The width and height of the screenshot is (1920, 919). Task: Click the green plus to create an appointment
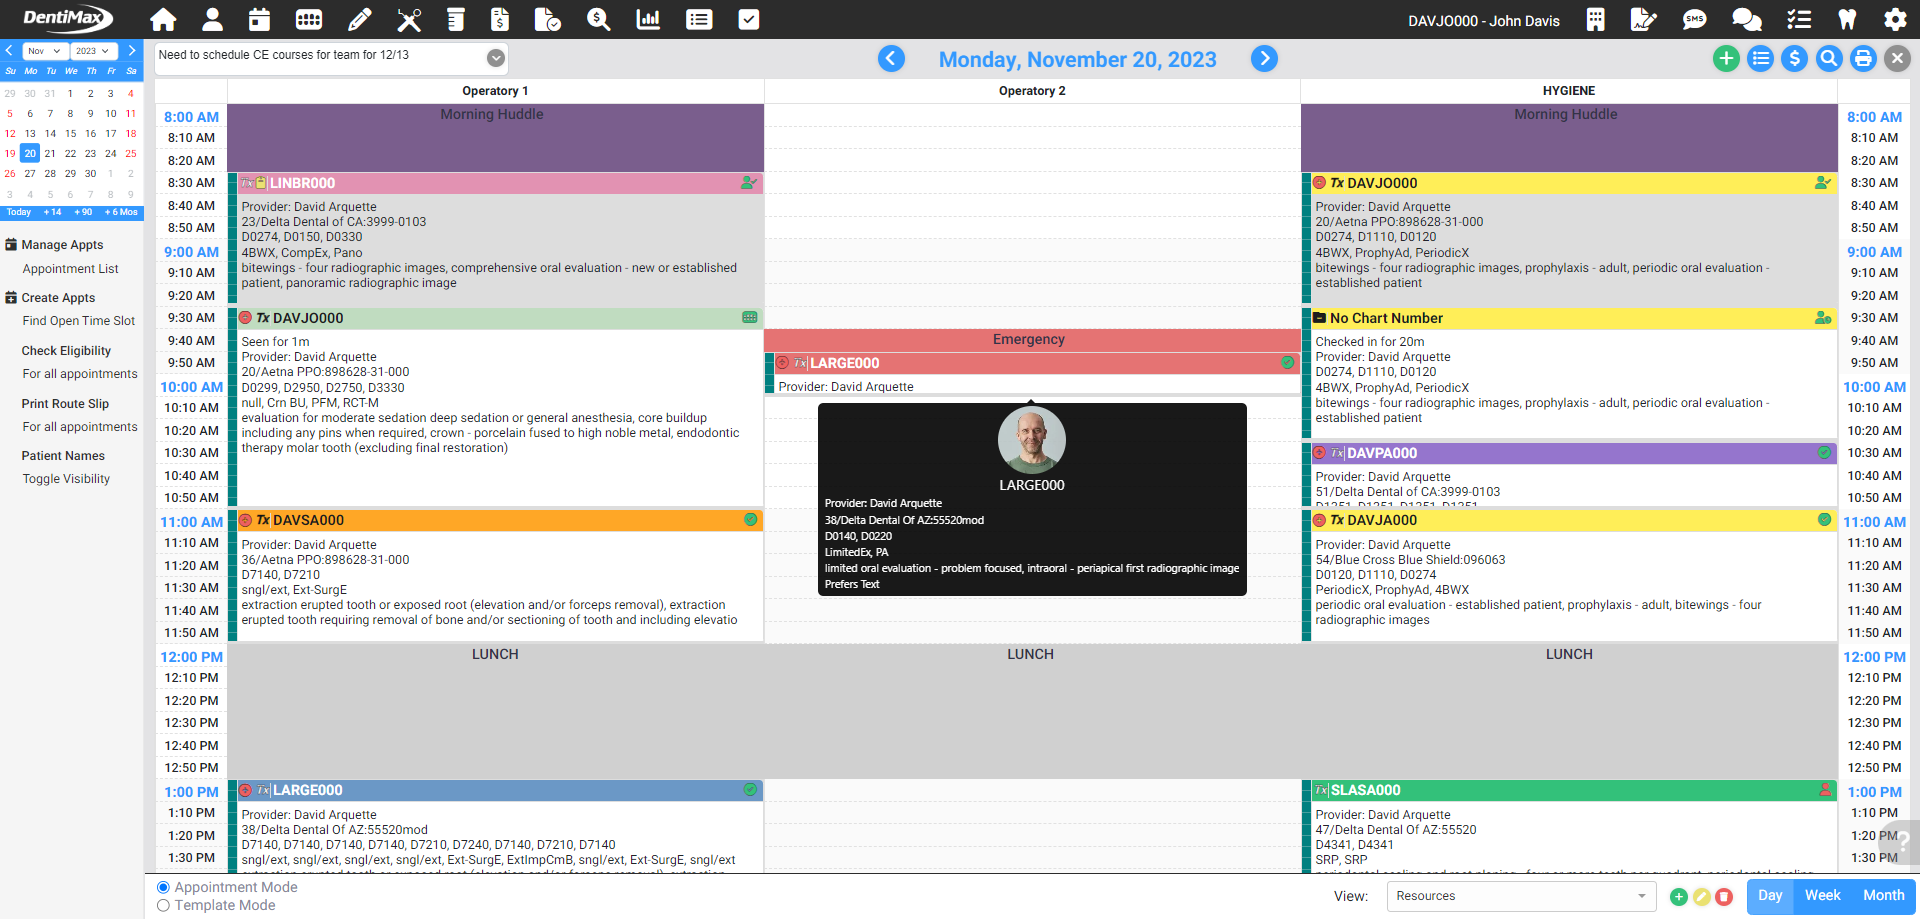[x=1726, y=58]
